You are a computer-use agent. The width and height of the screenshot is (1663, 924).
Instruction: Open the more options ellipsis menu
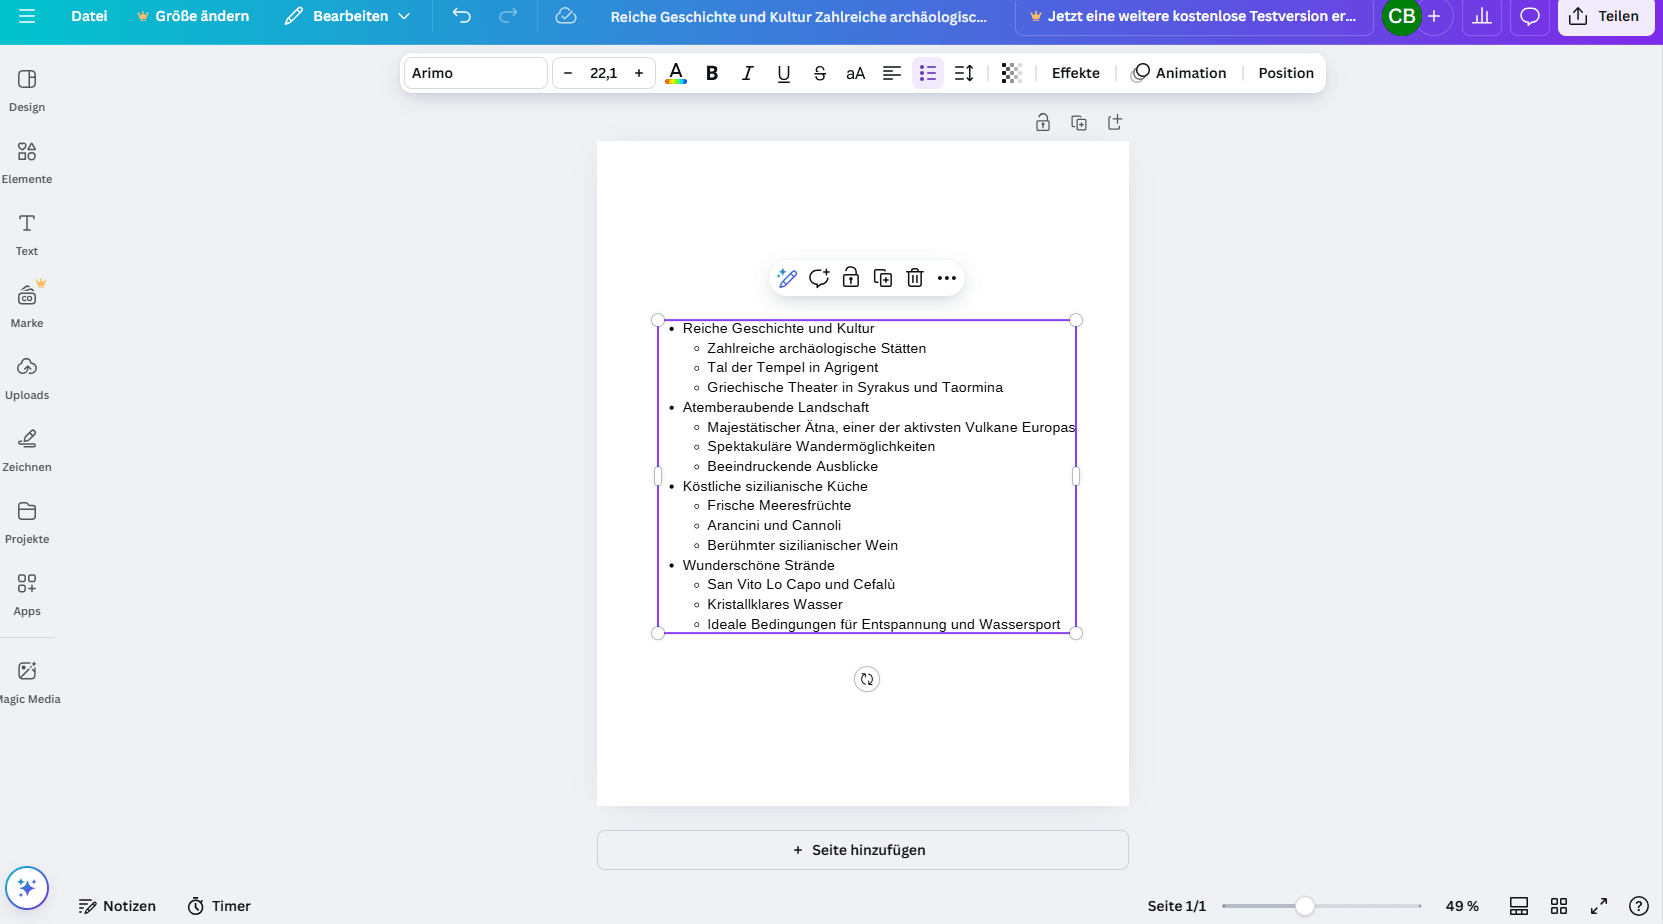[947, 278]
